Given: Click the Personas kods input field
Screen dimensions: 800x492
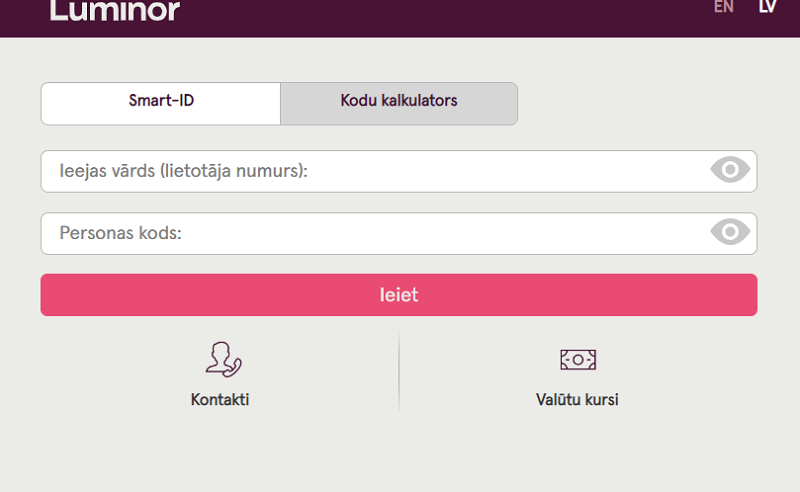Looking at the screenshot, I should pyautogui.click(x=399, y=234).
